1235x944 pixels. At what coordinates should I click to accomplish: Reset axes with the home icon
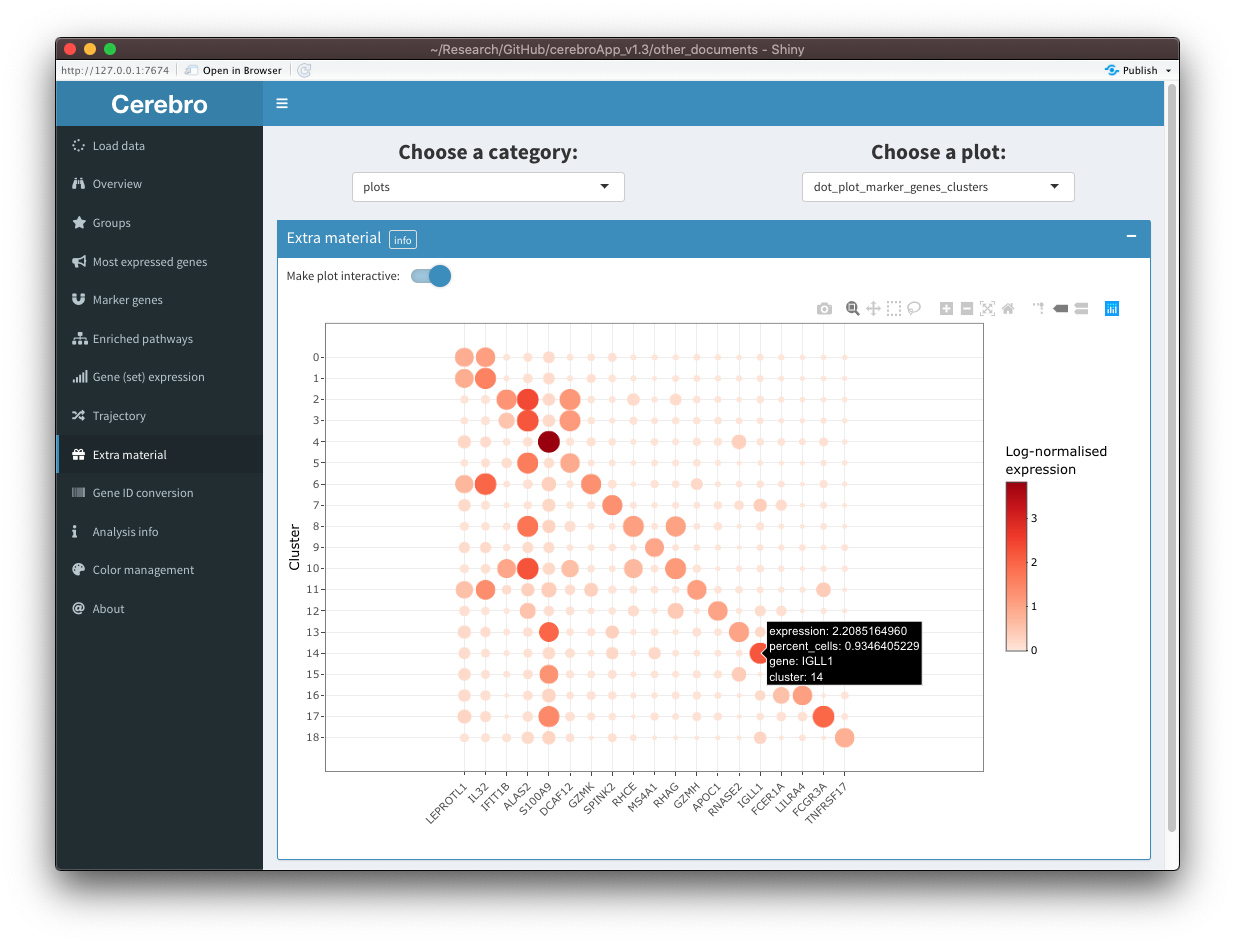[1008, 309]
